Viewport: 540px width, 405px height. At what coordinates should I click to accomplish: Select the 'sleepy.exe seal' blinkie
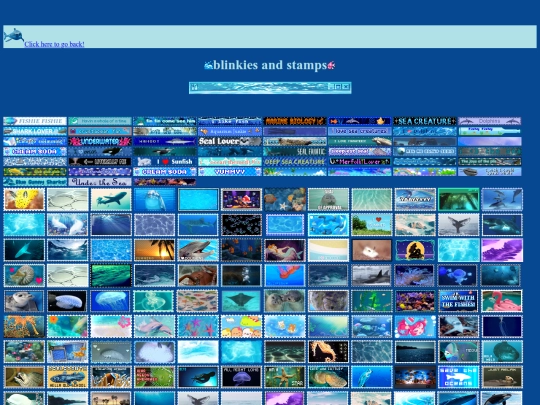coord(360,152)
